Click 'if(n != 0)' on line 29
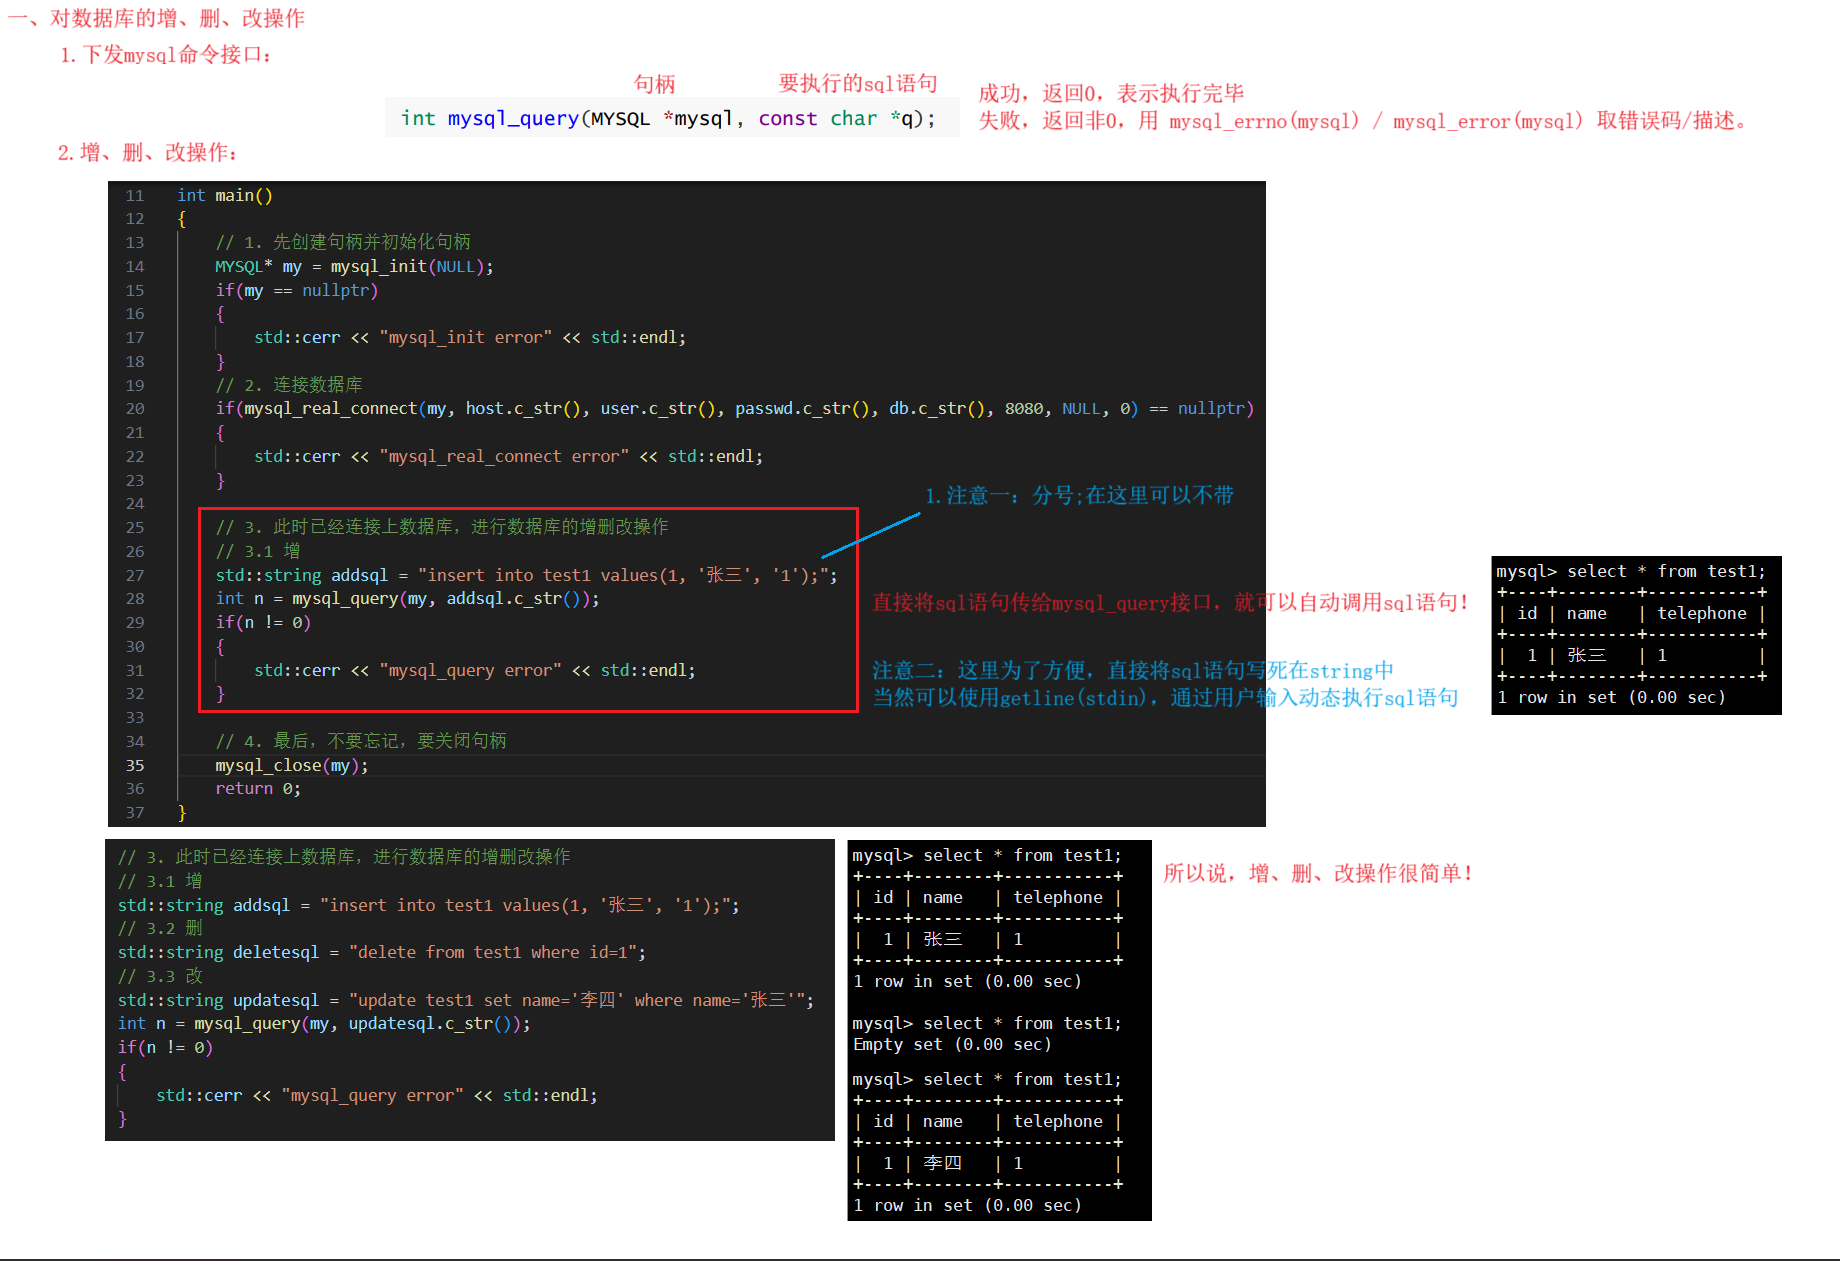 pyautogui.click(x=263, y=622)
